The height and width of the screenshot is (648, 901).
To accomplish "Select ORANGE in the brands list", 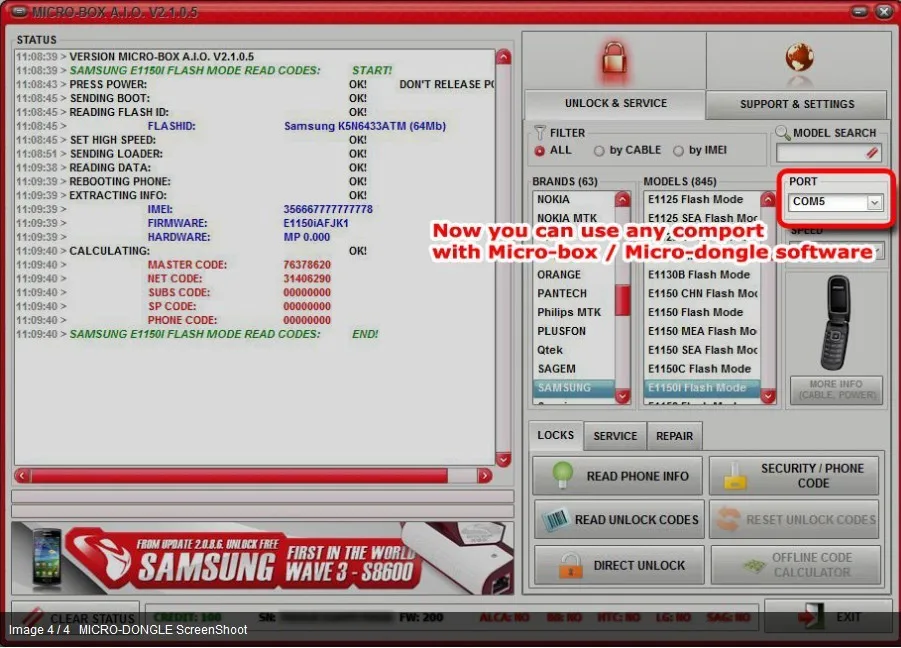I will (x=574, y=275).
